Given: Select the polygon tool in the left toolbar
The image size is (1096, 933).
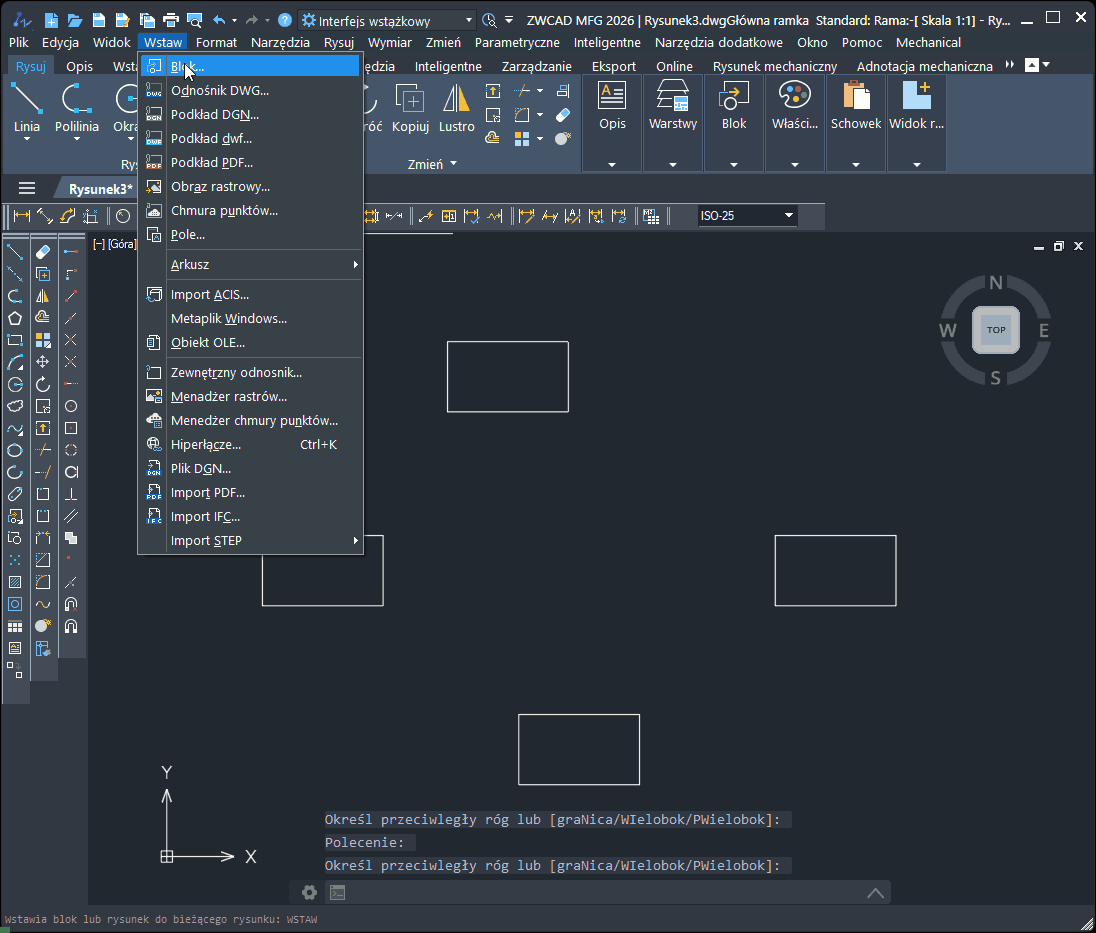Looking at the screenshot, I should [x=14, y=318].
